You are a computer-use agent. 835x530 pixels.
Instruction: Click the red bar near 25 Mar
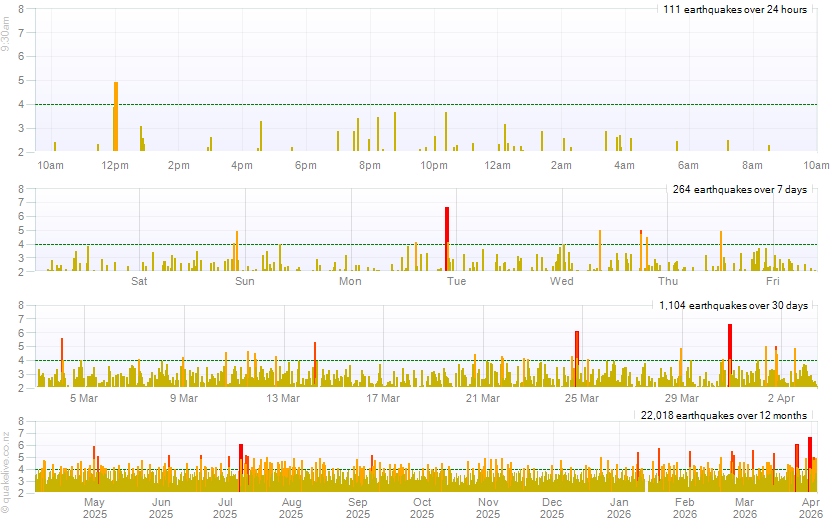click(x=577, y=358)
